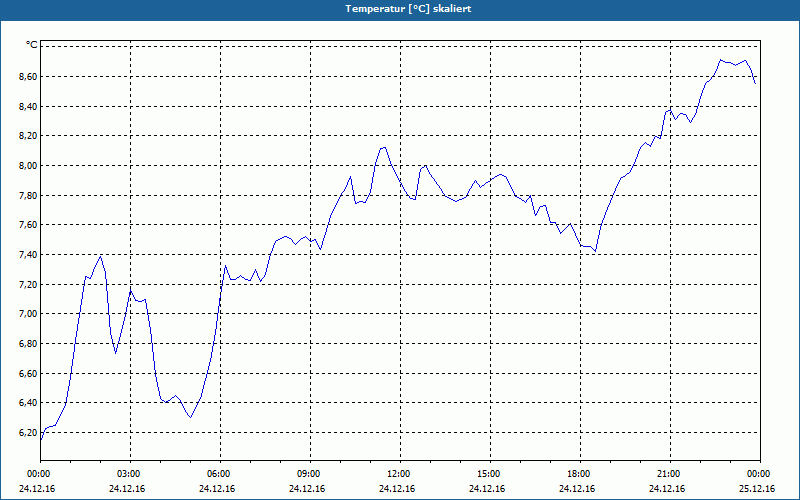Click the 24.12.16 date under 18:00
Screen dimensions: 800x500
coord(577,489)
